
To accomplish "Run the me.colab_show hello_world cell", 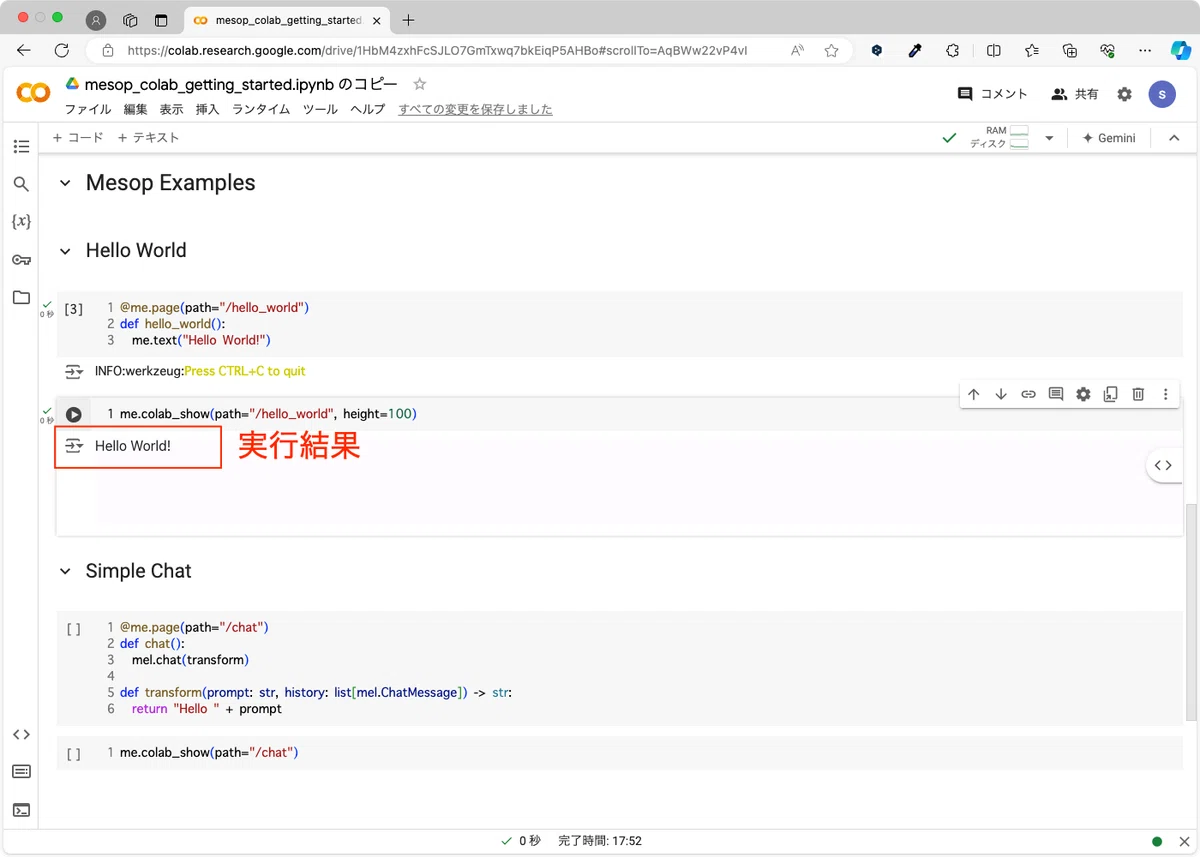I will pyautogui.click(x=74, y=414).
